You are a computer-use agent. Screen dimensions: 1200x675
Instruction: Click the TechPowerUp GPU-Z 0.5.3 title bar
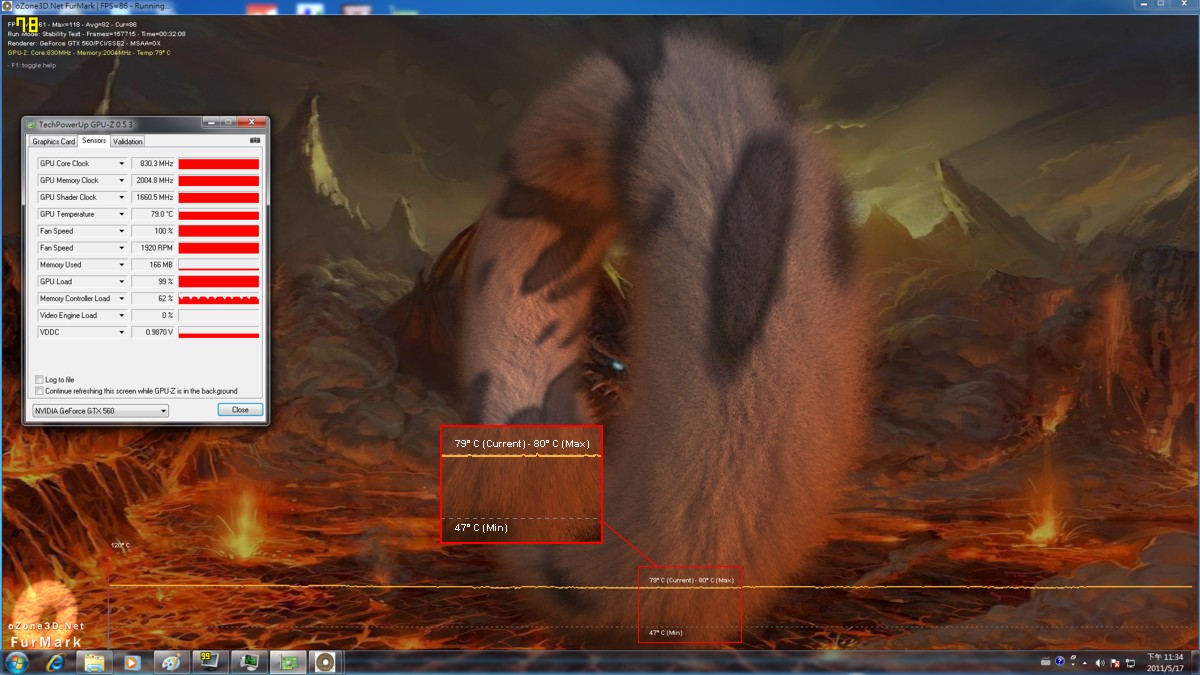(143, 124)
